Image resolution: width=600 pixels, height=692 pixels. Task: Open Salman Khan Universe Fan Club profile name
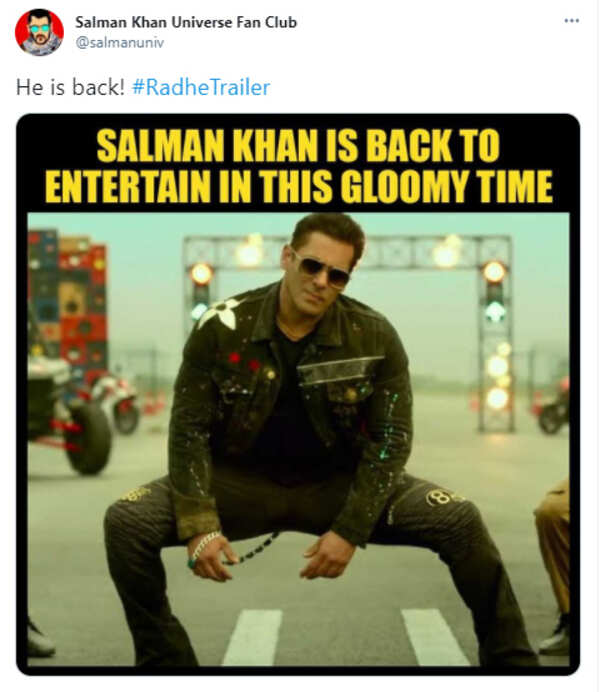[187, 22]
